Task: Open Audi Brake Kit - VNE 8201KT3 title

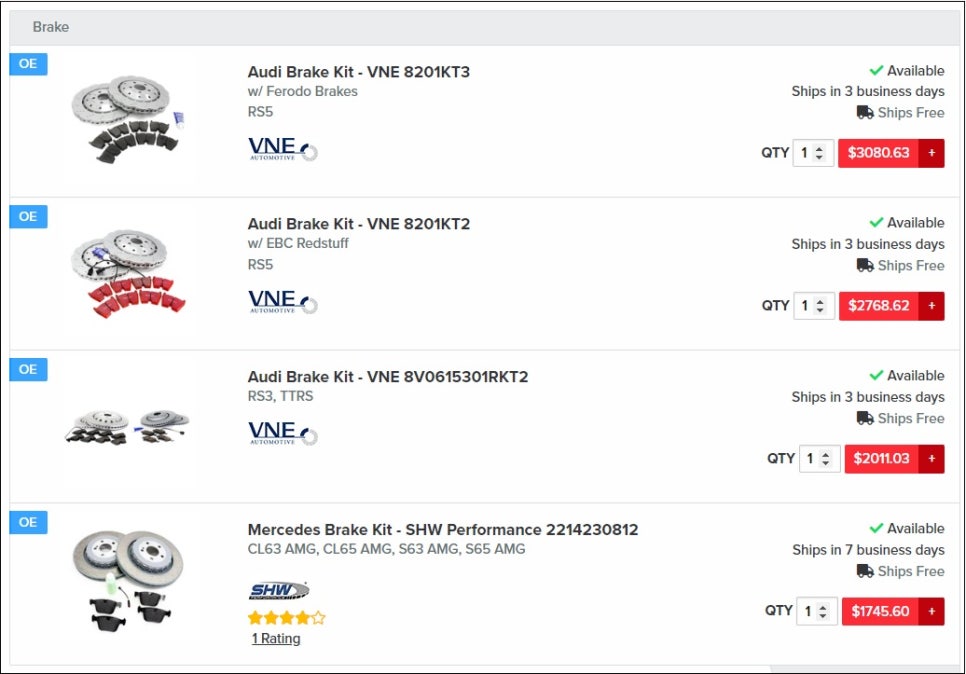Action: 358,72
